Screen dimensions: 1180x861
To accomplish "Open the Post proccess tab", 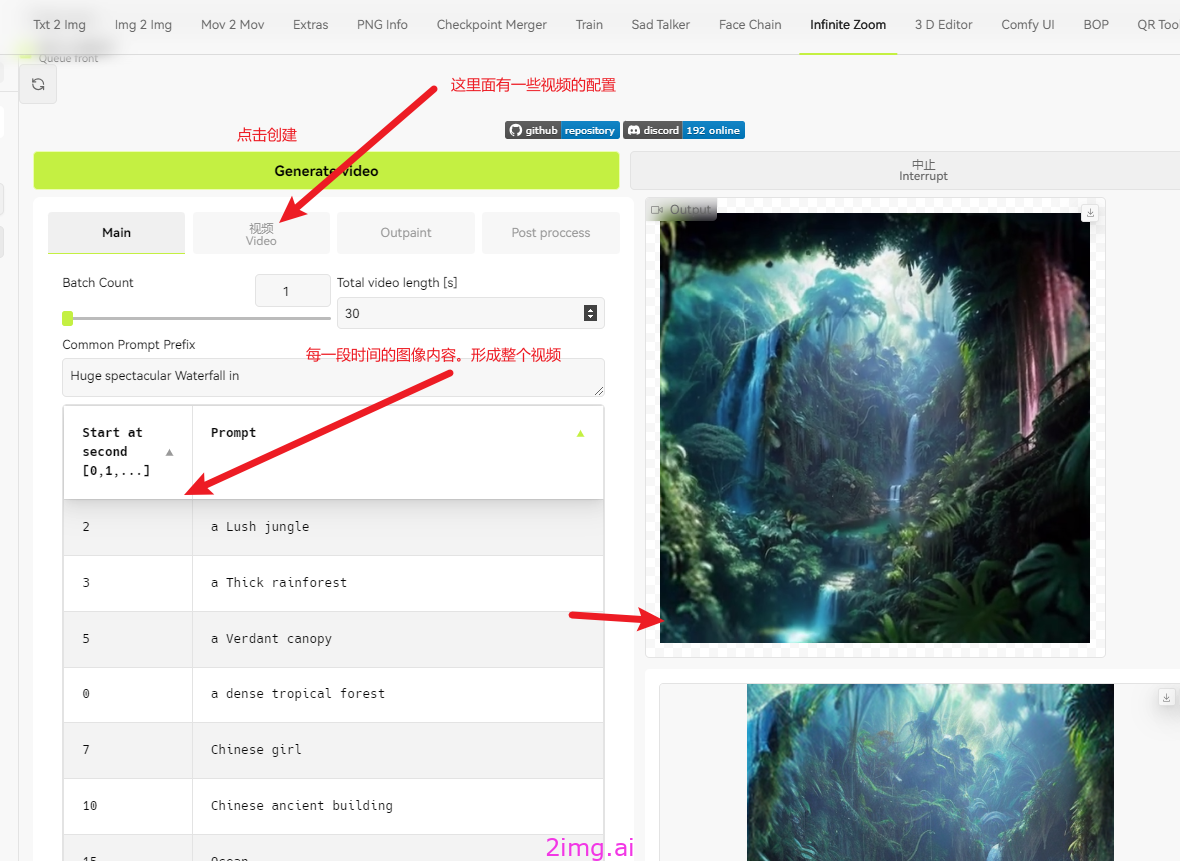I will (x=551, y=233).
